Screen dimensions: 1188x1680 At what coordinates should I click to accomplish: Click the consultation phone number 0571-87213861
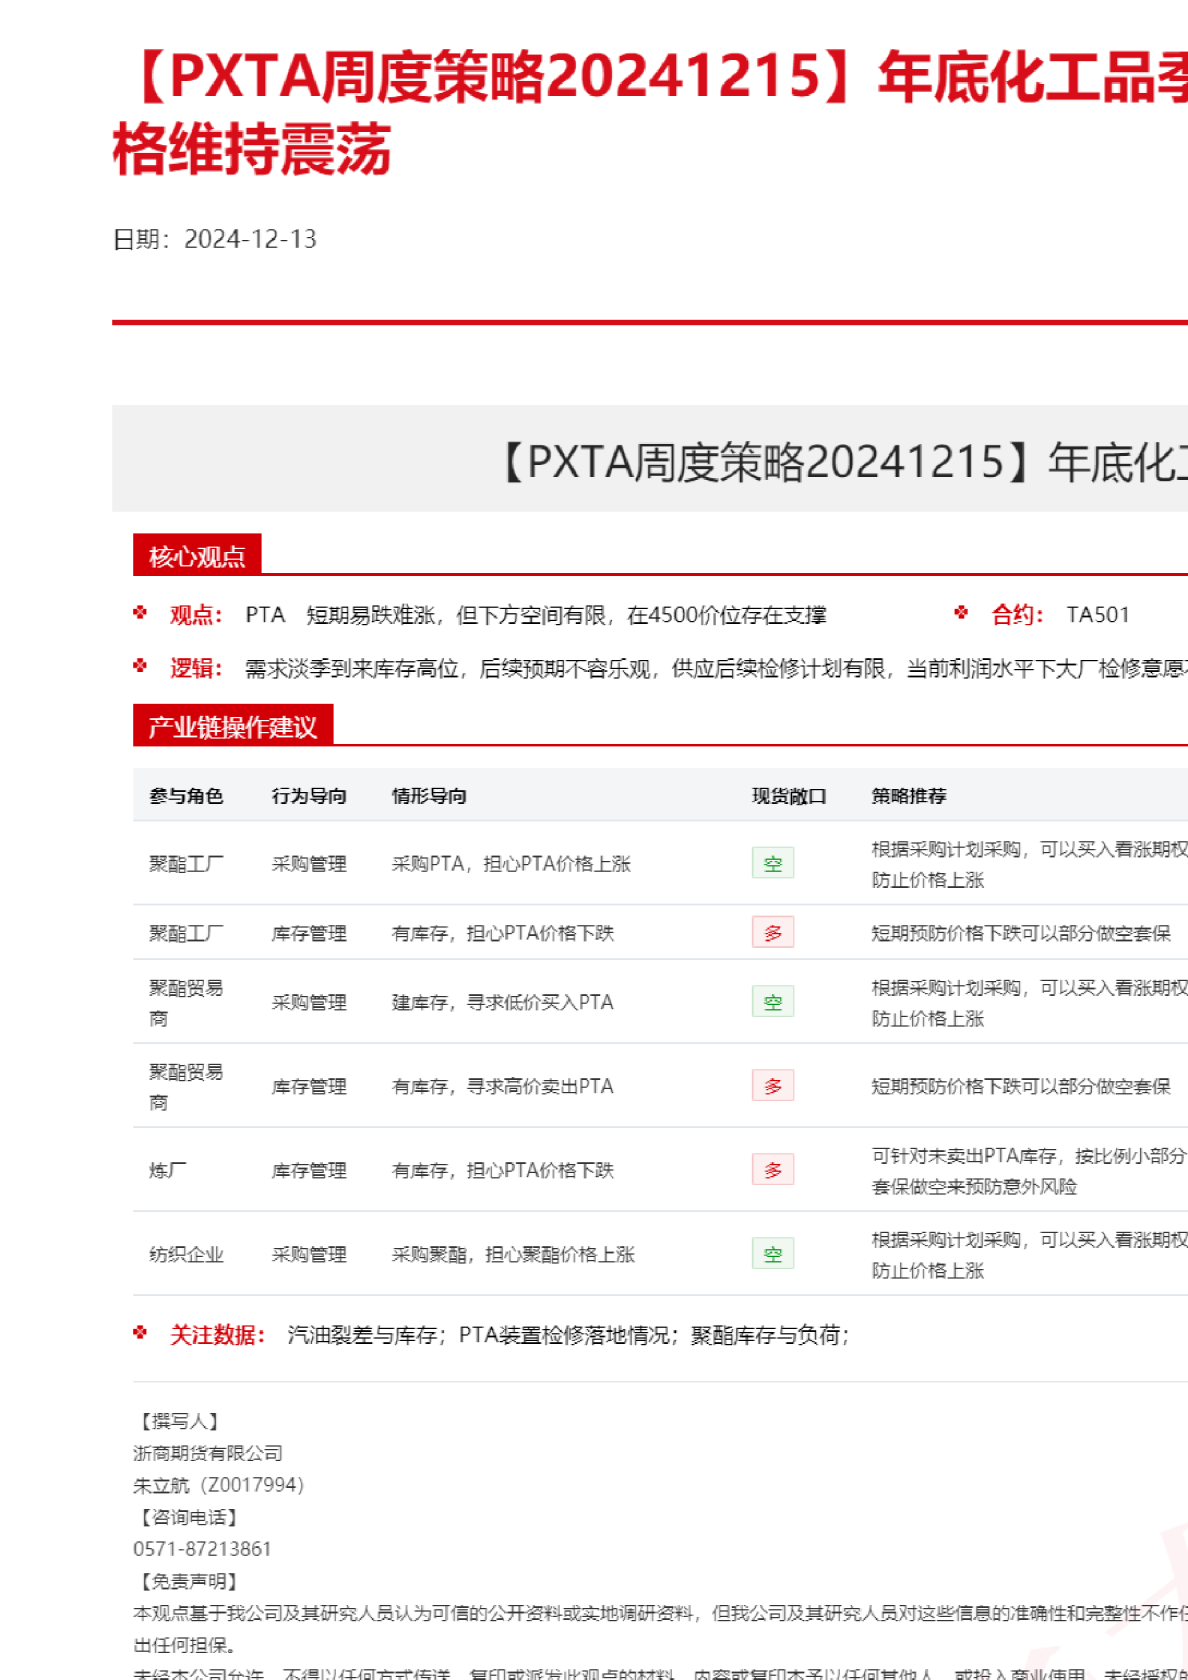coord(202,1549)
